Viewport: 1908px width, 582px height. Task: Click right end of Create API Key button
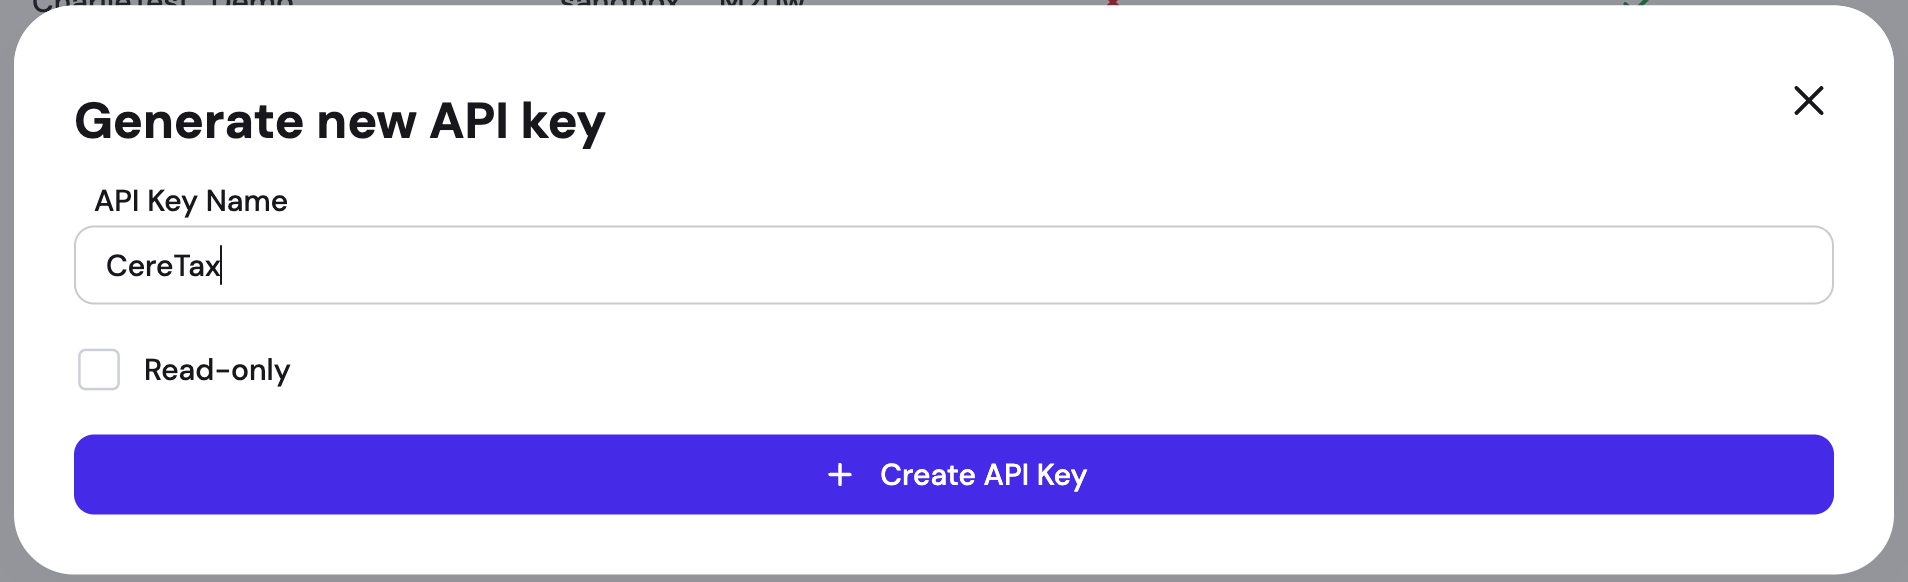click(1780, 475)
